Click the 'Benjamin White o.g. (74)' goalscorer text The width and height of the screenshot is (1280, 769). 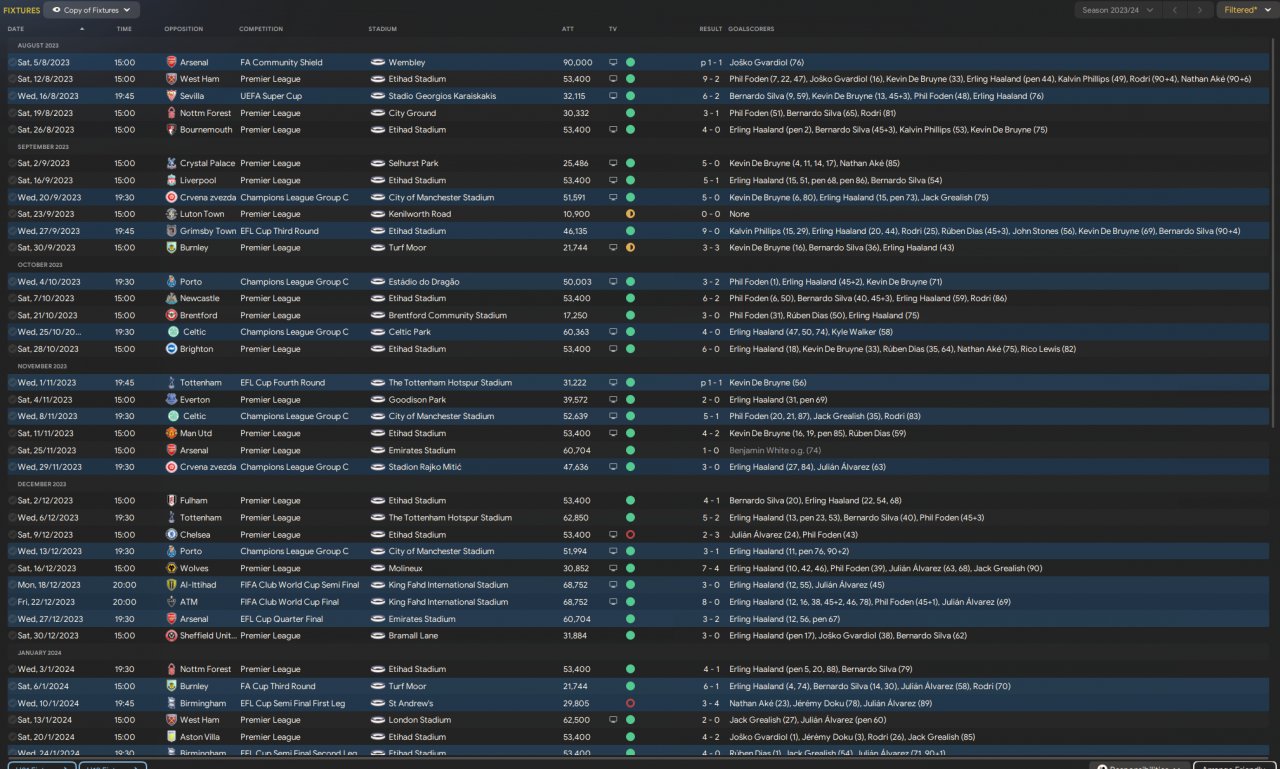point(777,450)
